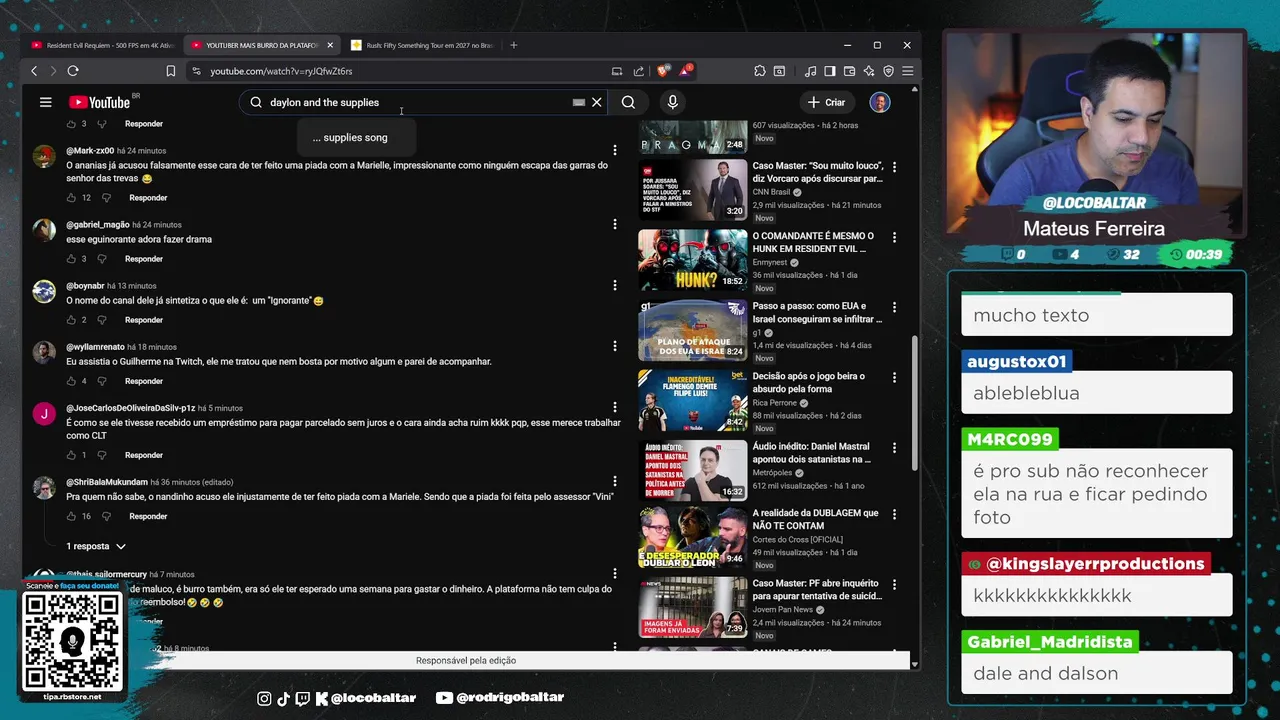Open Brave Rewards triangle icon
This screenshot has height=720, width=1280.
[x=685, y=71]
